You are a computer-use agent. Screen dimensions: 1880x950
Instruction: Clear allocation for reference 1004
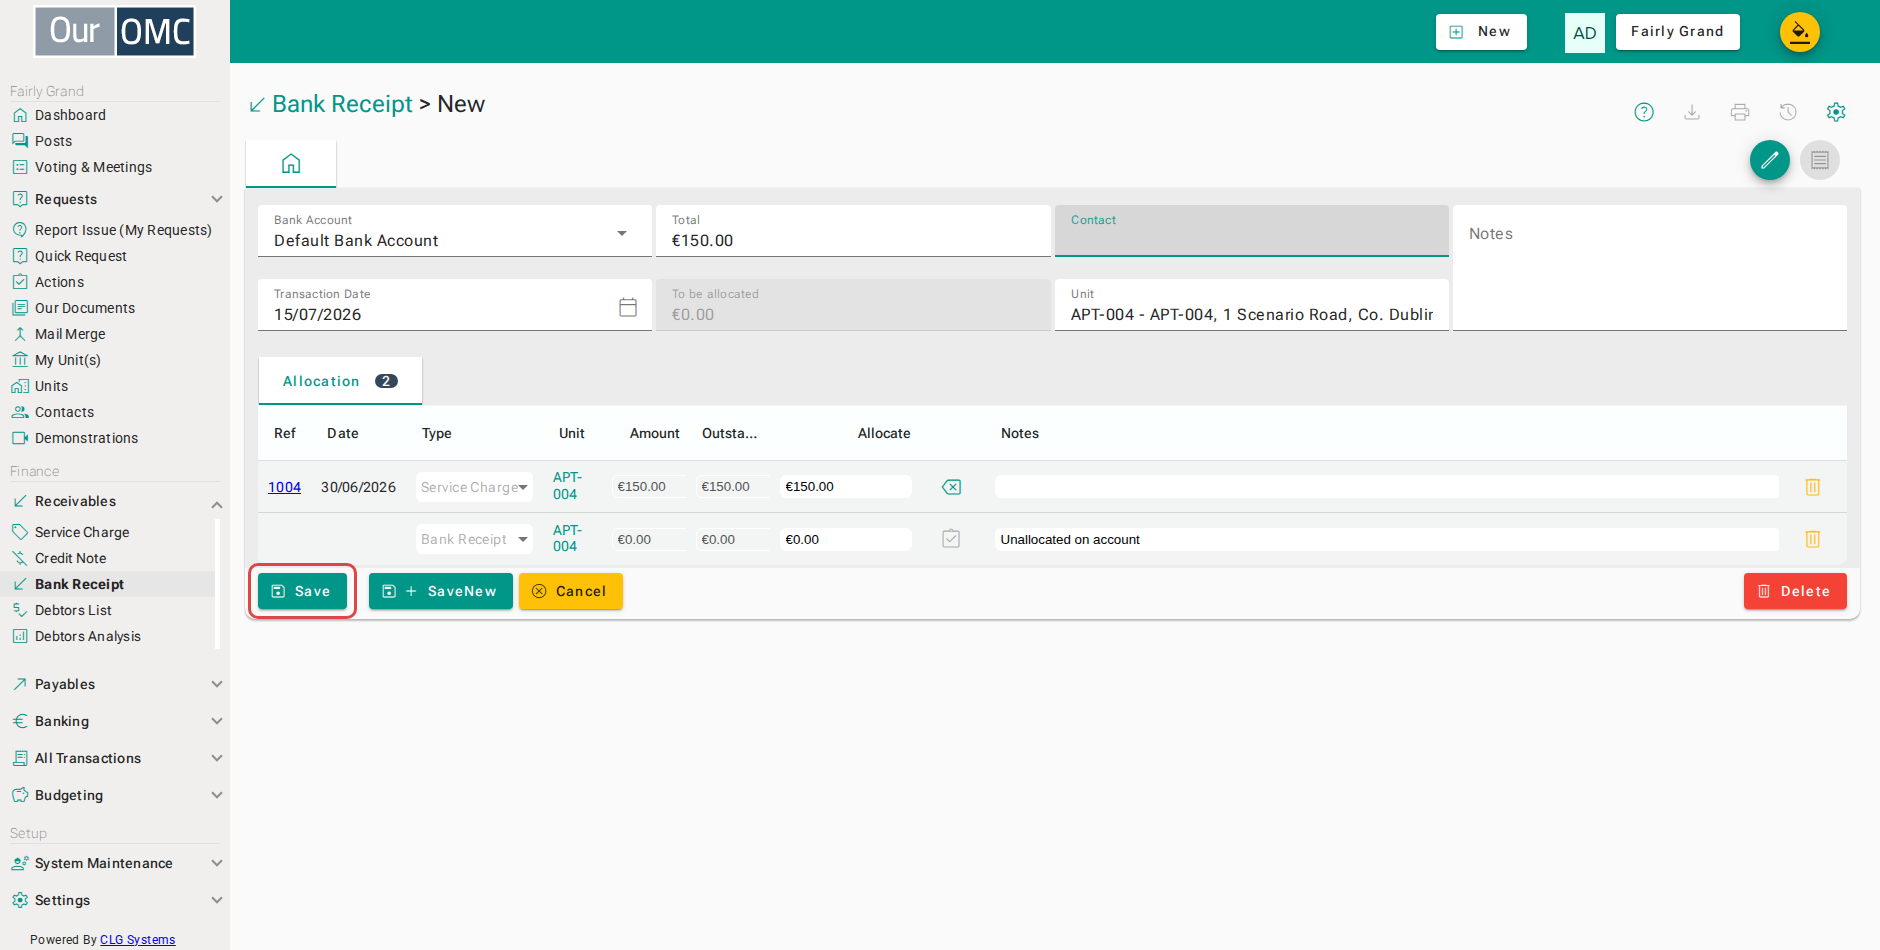tap(951, 487)
